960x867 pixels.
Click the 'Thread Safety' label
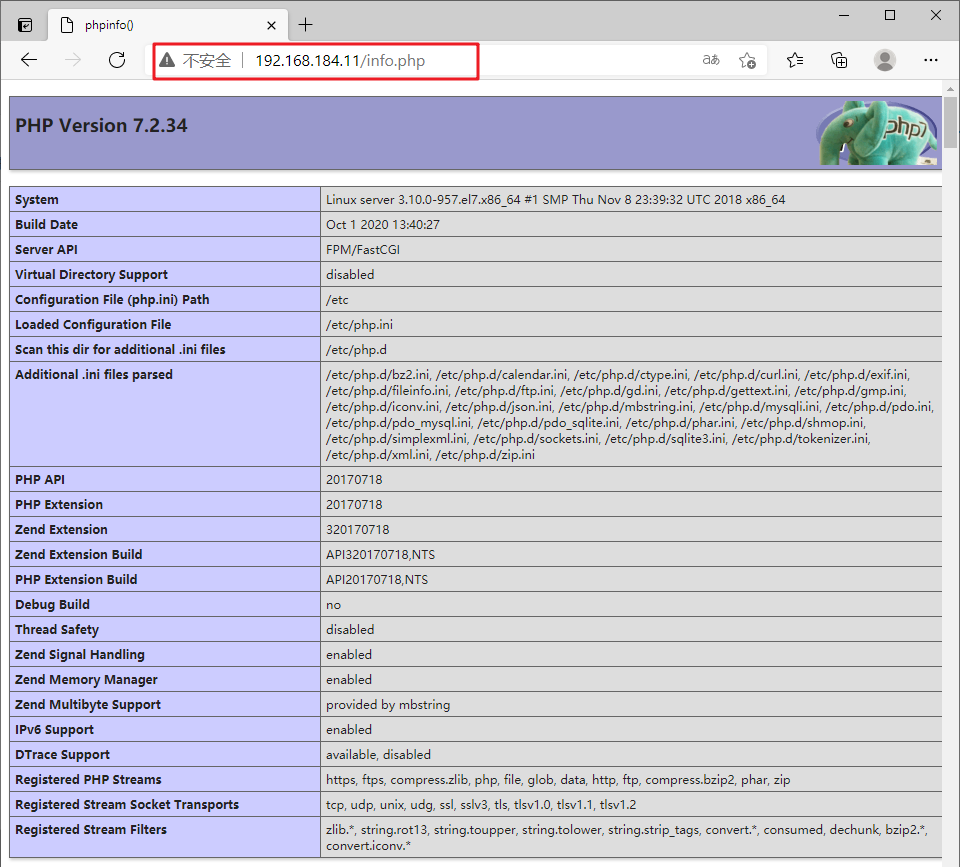click(x=57, y=629)
